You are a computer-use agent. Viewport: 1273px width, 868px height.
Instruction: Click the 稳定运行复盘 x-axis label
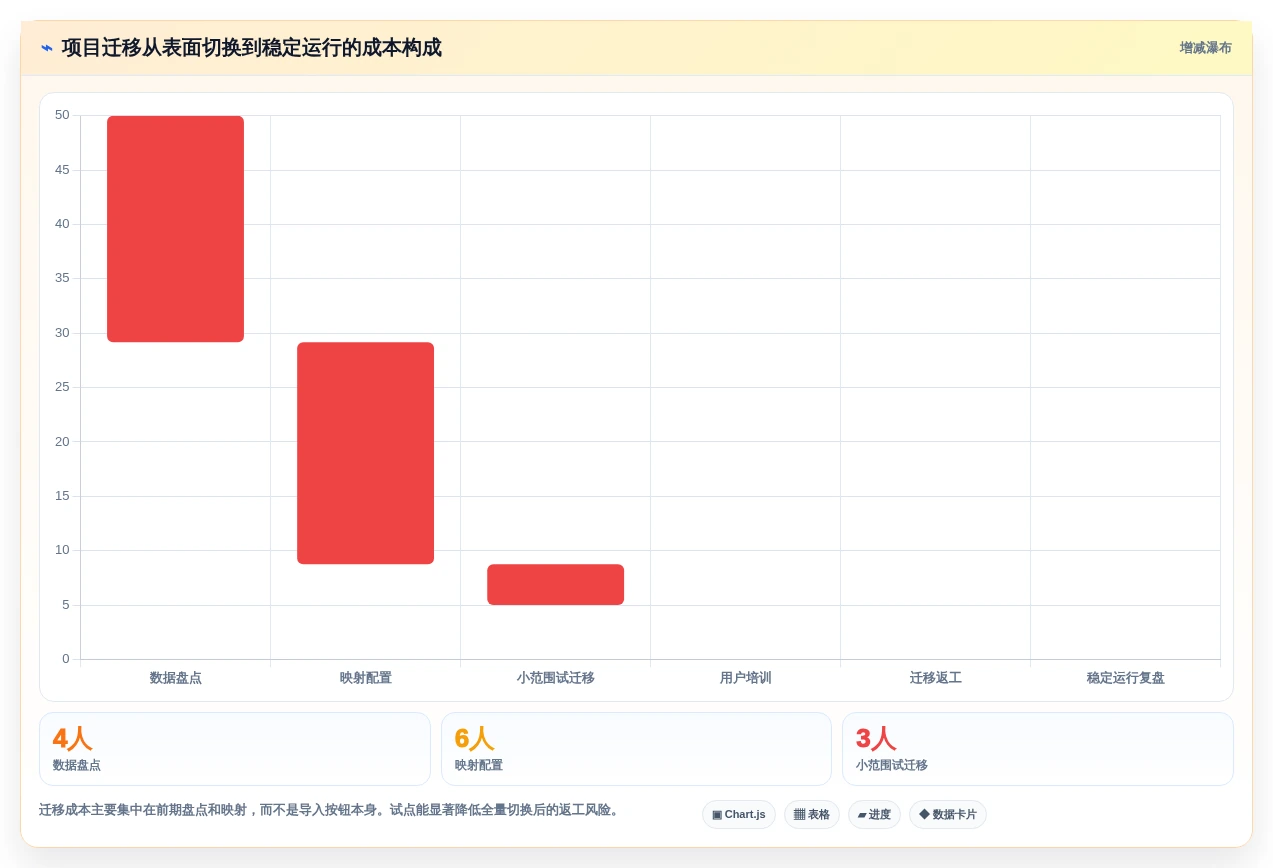pos(1125,678)
